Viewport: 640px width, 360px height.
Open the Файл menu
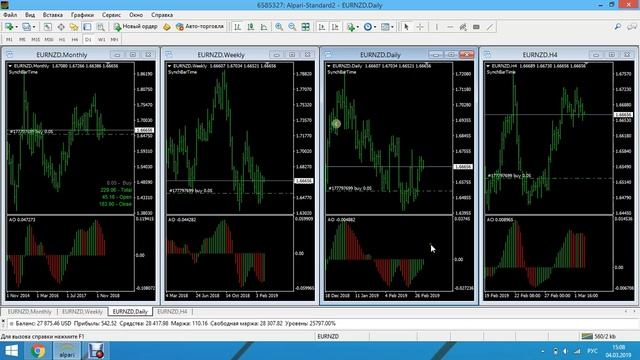[x=10, y=15]
